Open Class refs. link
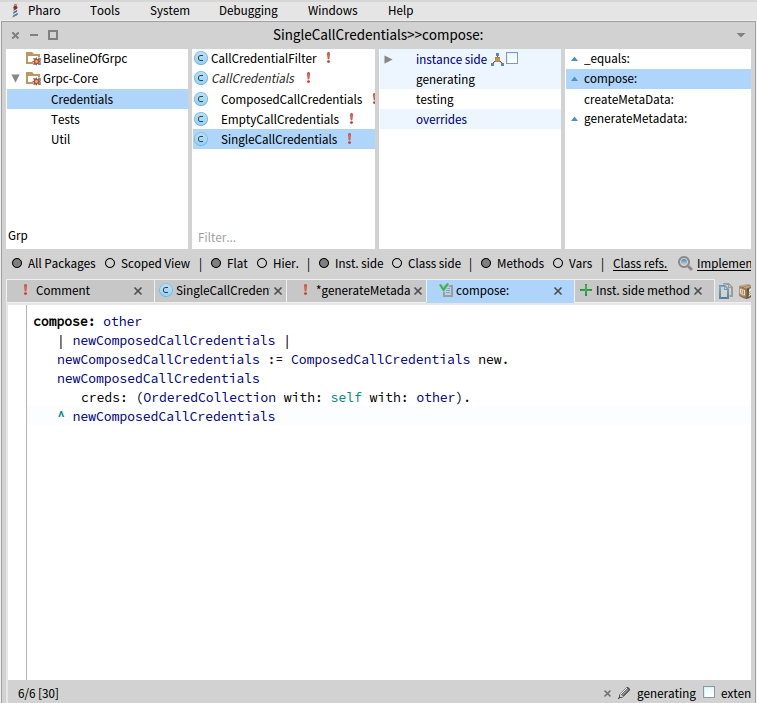The width and height of the screenshot is (757, 703). [640, 264]
